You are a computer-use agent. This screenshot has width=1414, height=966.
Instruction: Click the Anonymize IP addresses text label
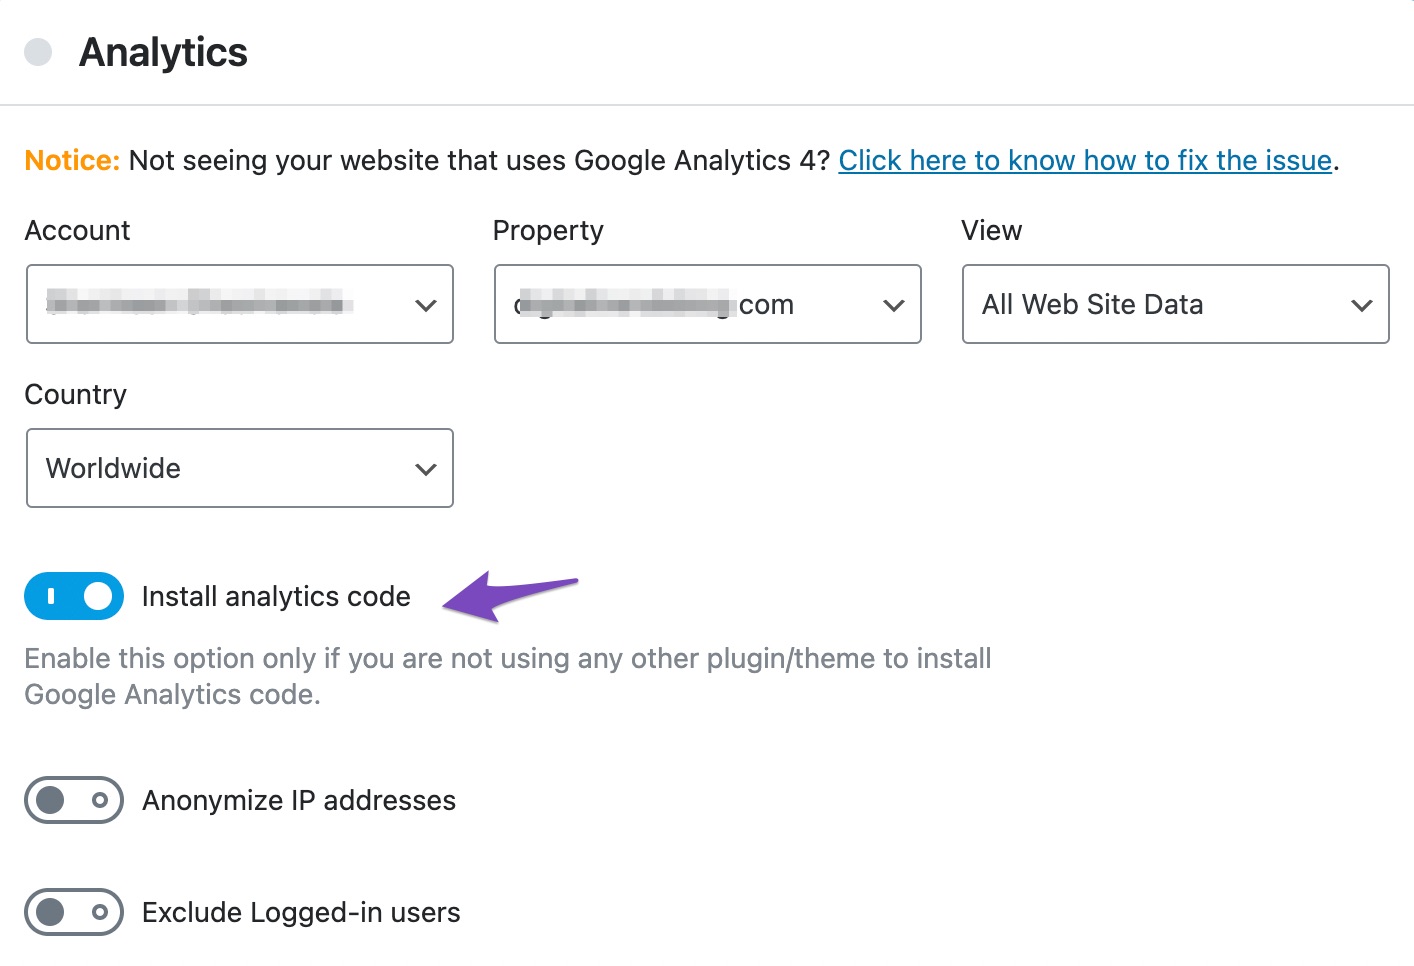[x=299, y=800]
